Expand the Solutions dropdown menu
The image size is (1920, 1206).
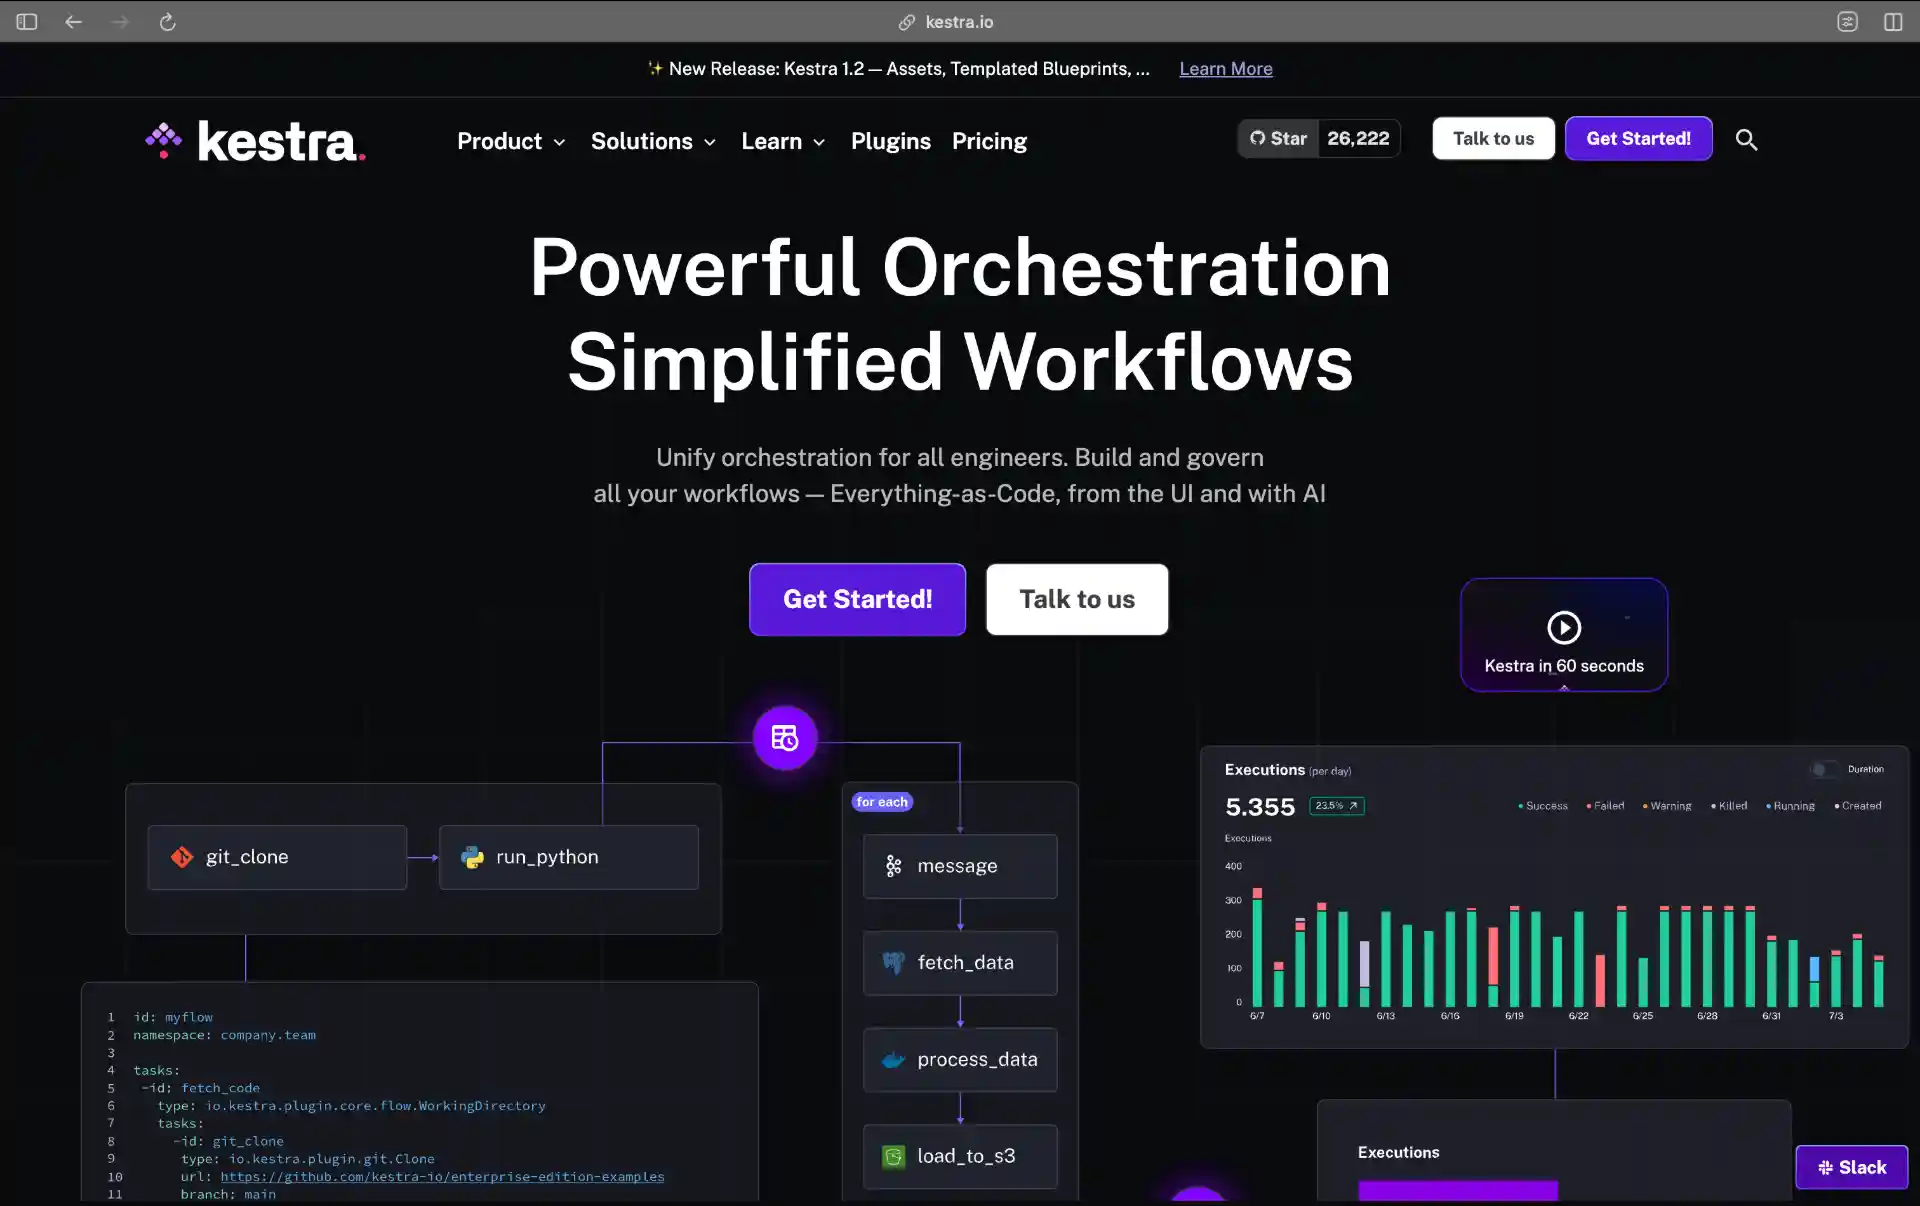point(653,141)
